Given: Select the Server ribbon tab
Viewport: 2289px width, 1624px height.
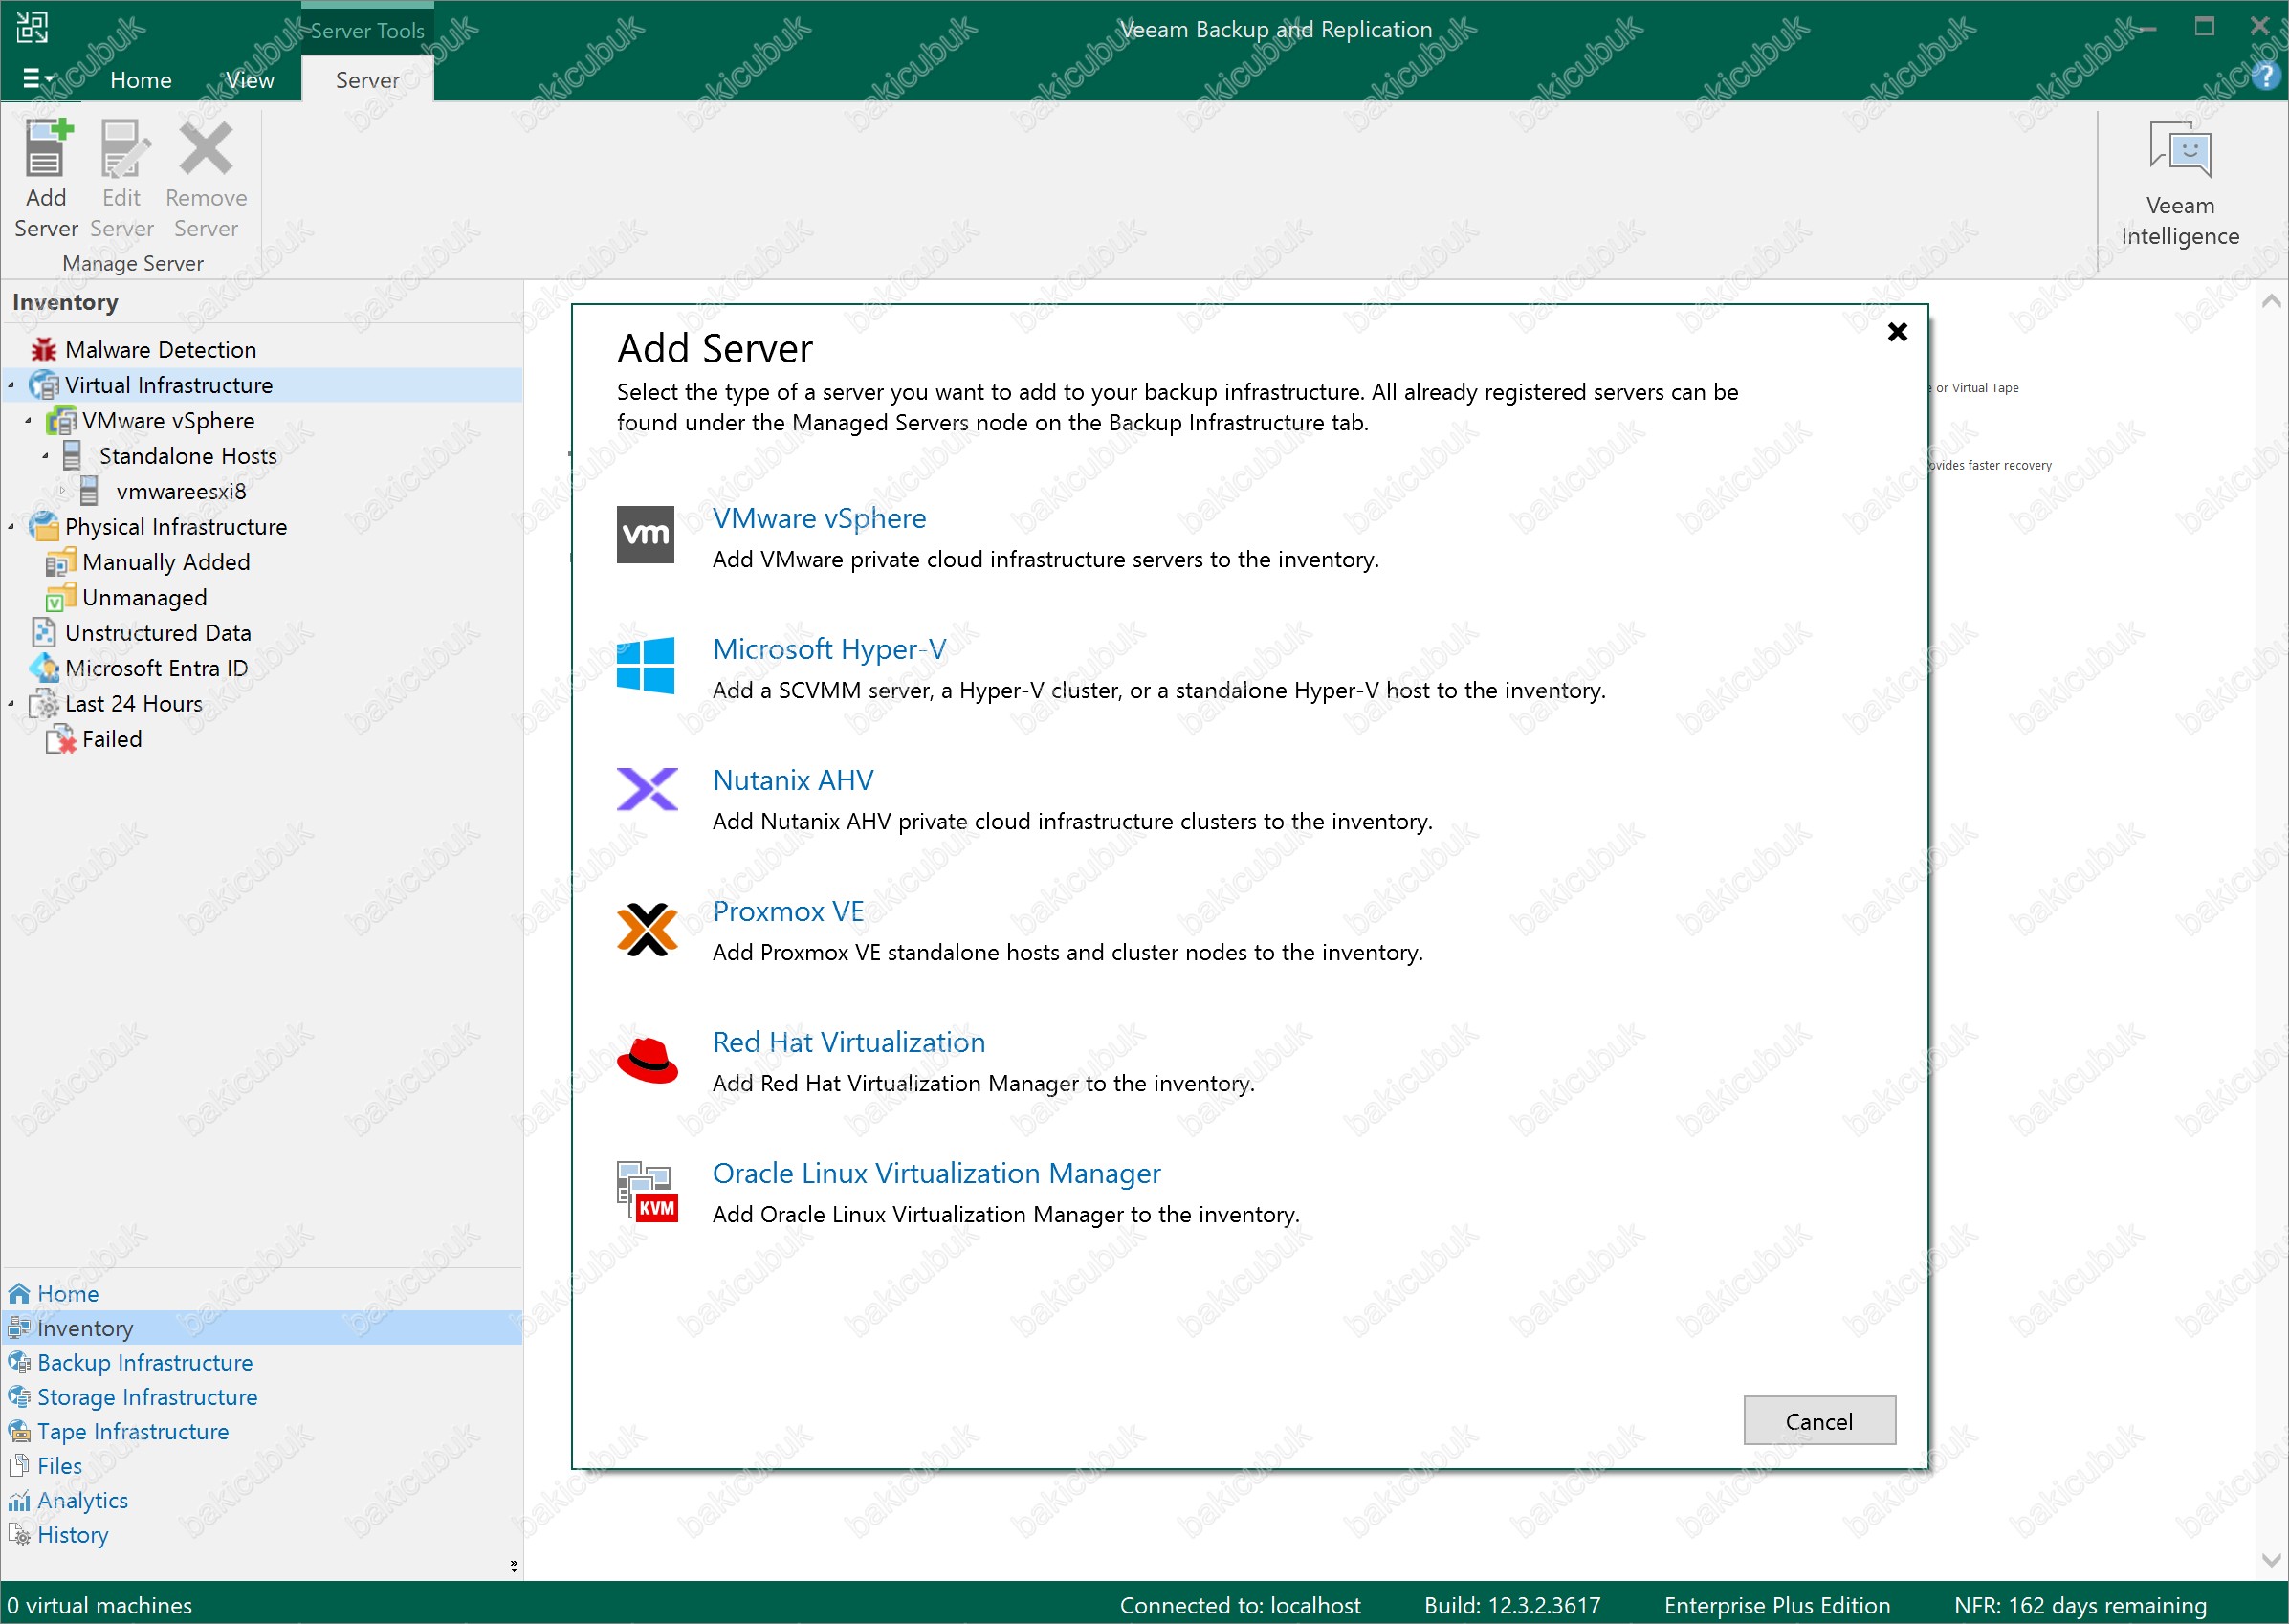Looking at the screenshot, I should point(367,80).
